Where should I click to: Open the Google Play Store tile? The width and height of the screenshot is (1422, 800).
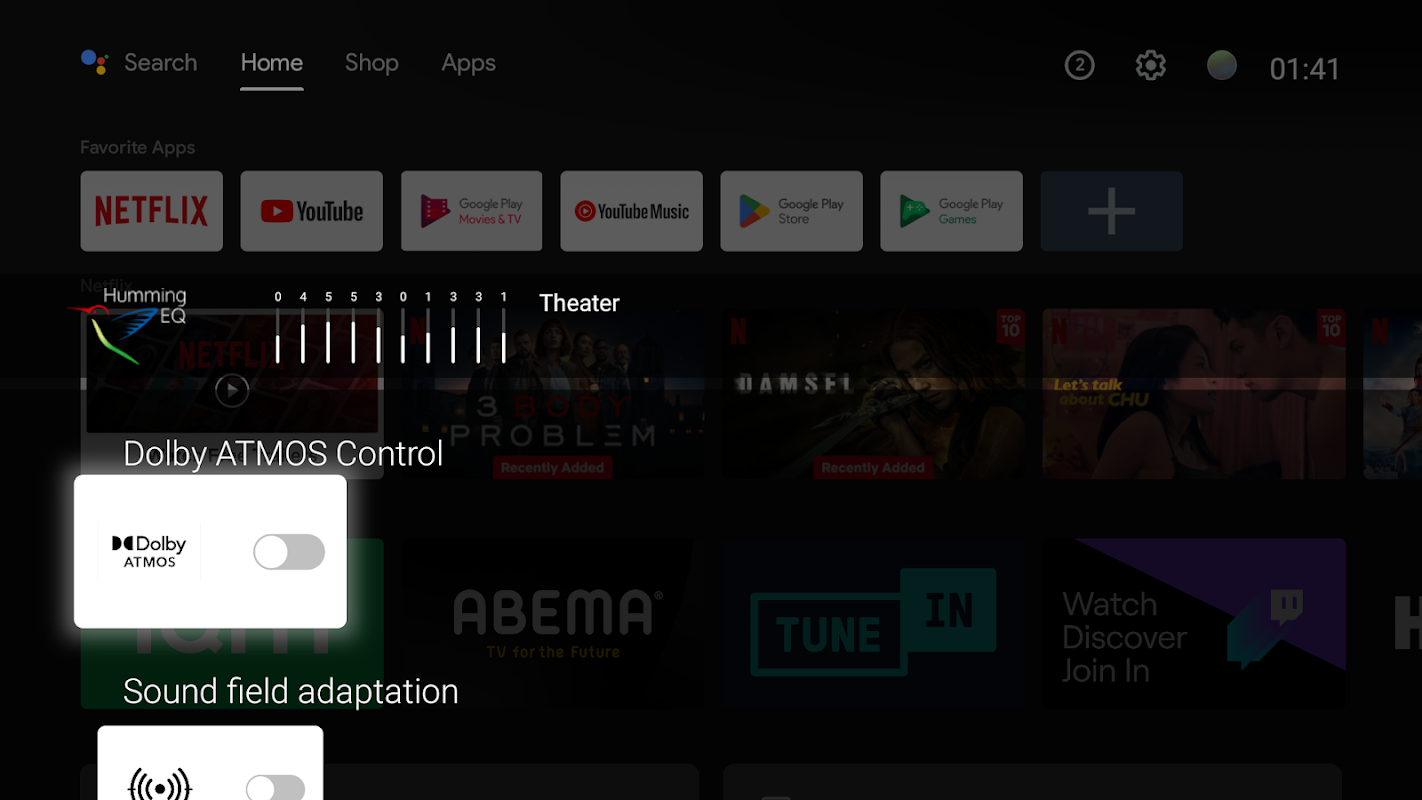pos(792,211)
